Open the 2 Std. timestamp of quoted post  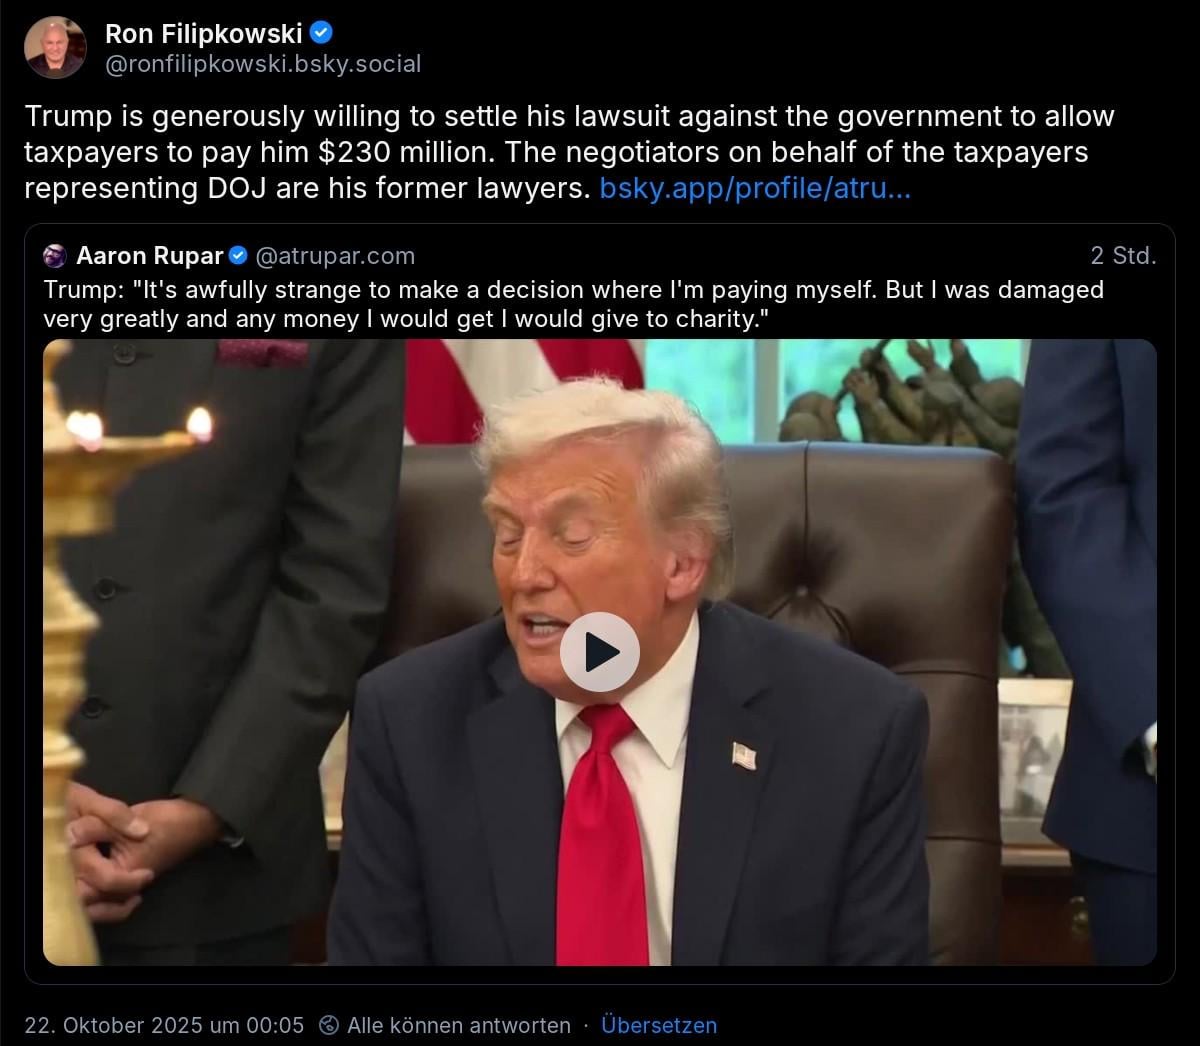(x=1123, y=256)
